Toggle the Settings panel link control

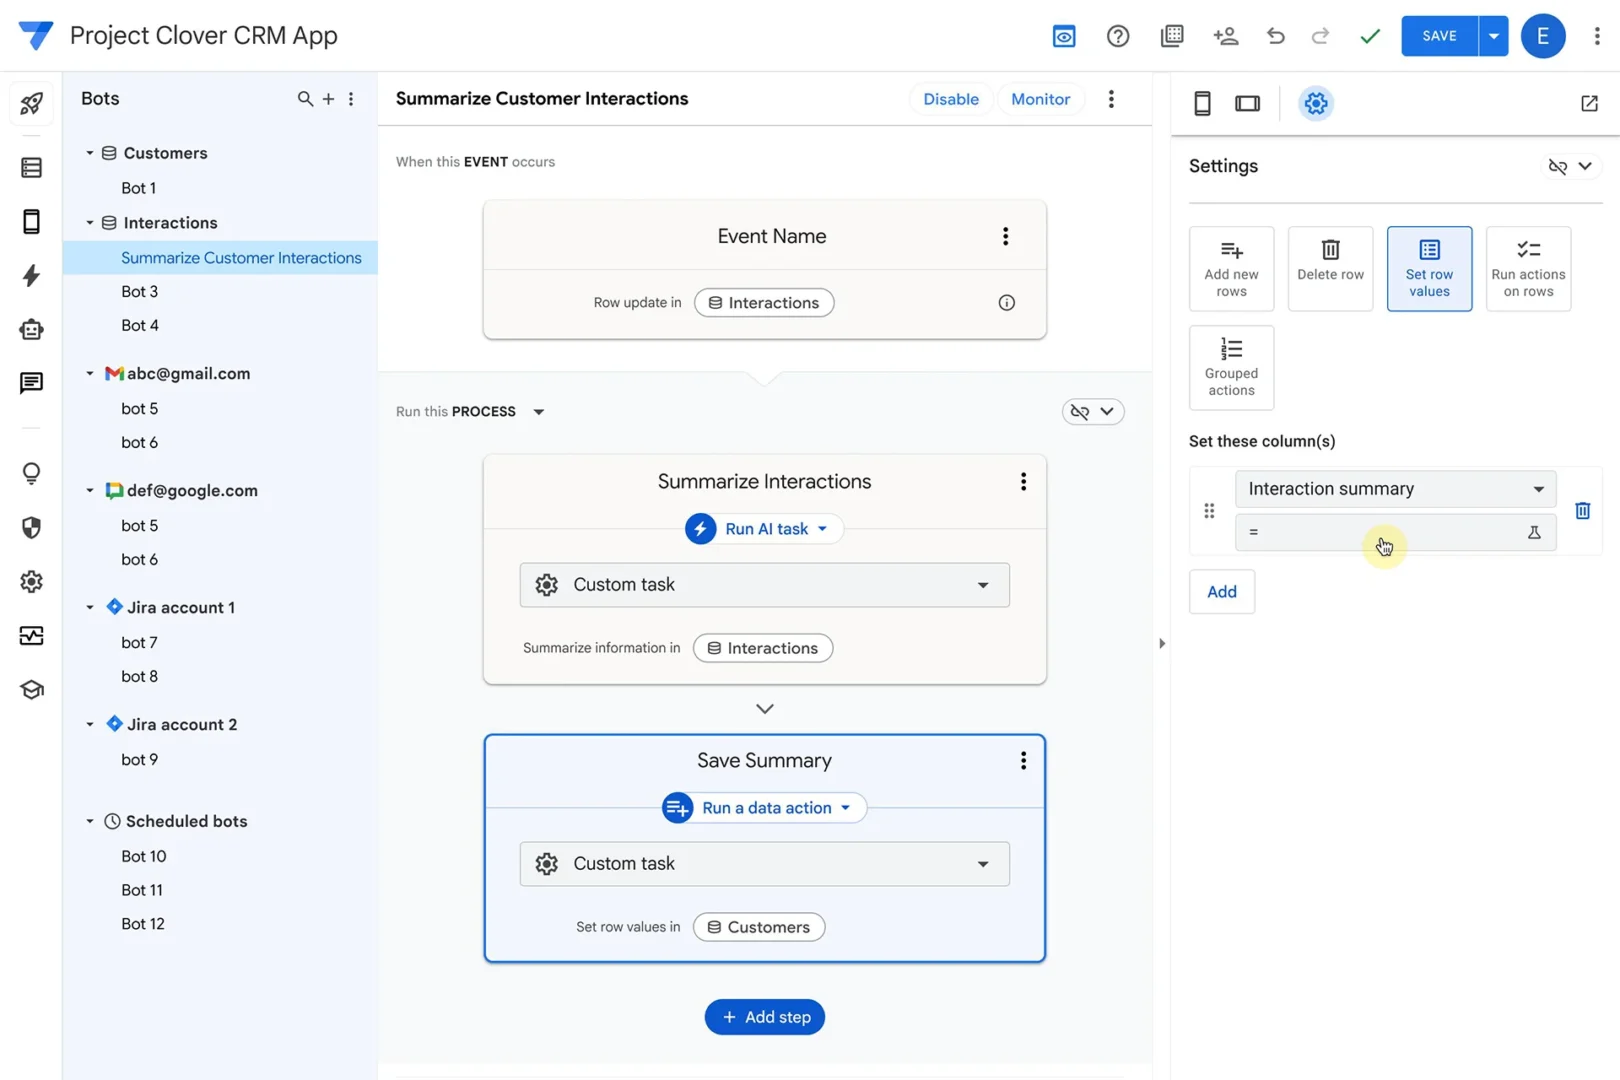[x=1570, y=166]
